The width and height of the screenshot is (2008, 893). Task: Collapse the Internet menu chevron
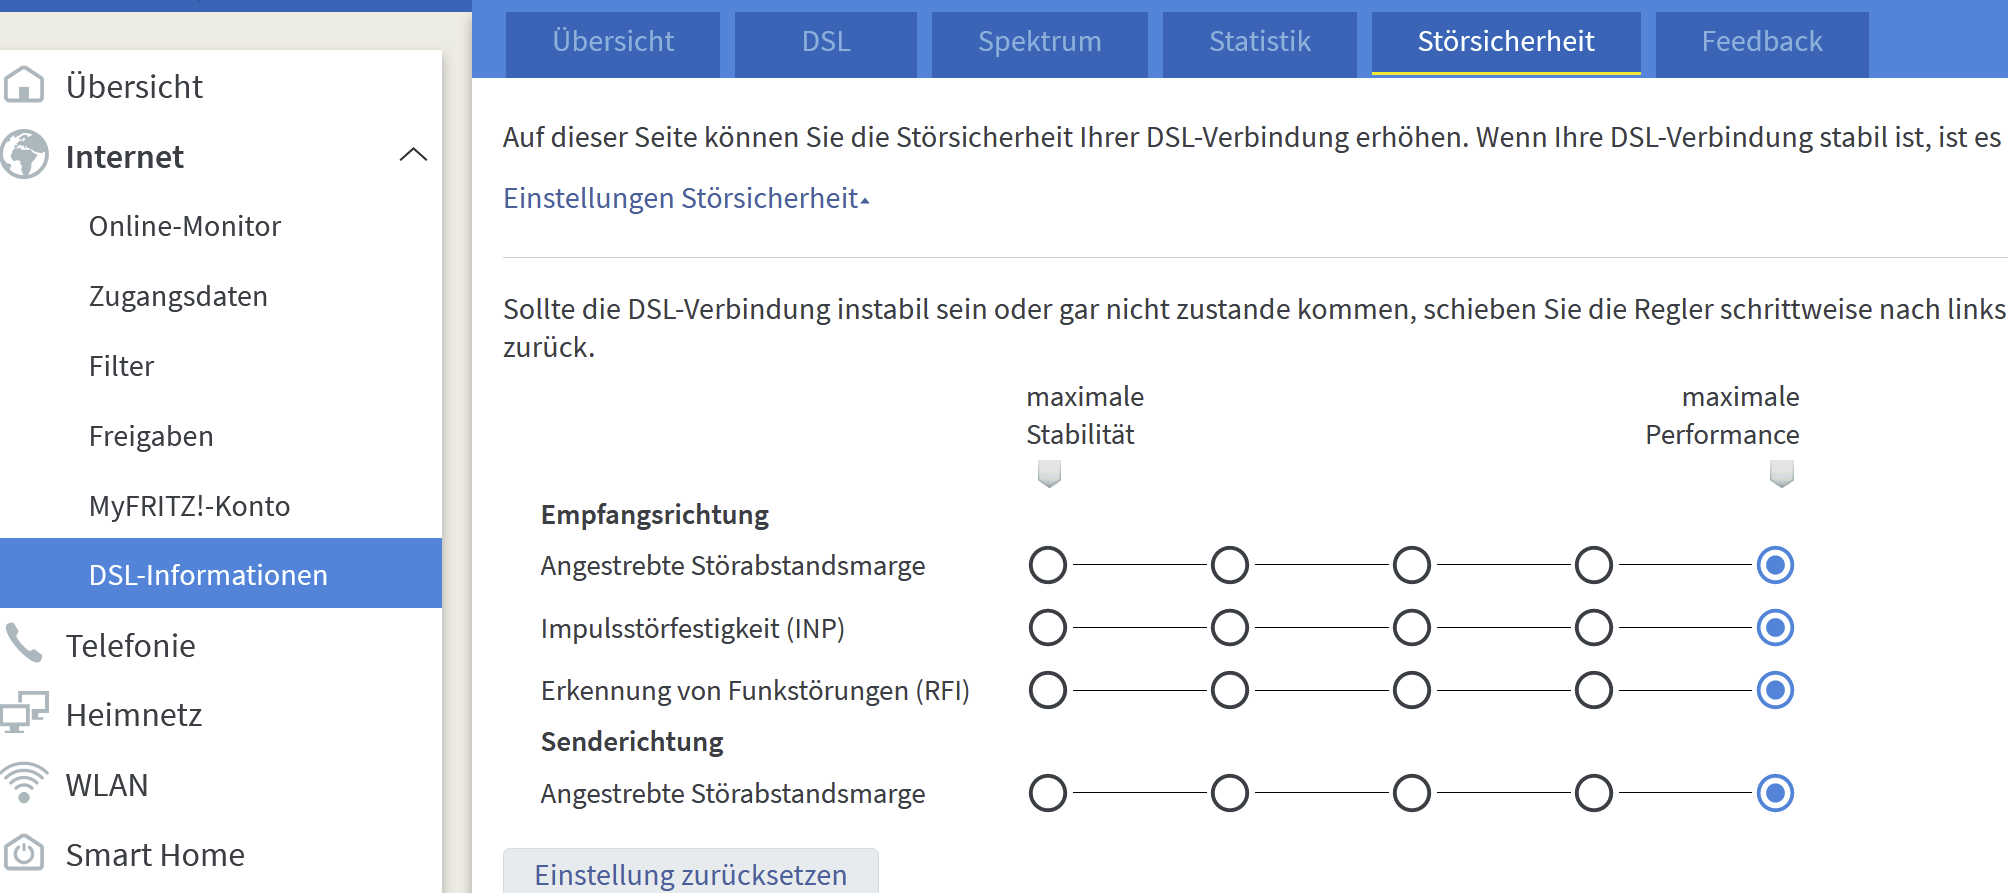(x=413, y=155)
